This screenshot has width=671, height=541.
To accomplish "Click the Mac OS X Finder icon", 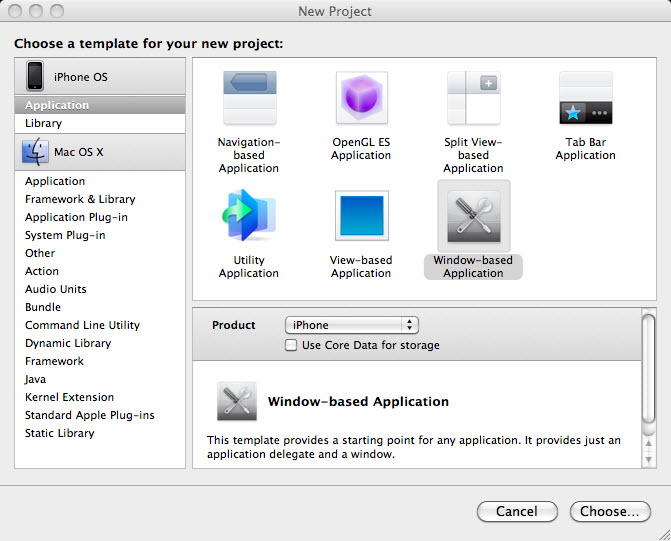I will pyautogui.click(x=35, y=152).
